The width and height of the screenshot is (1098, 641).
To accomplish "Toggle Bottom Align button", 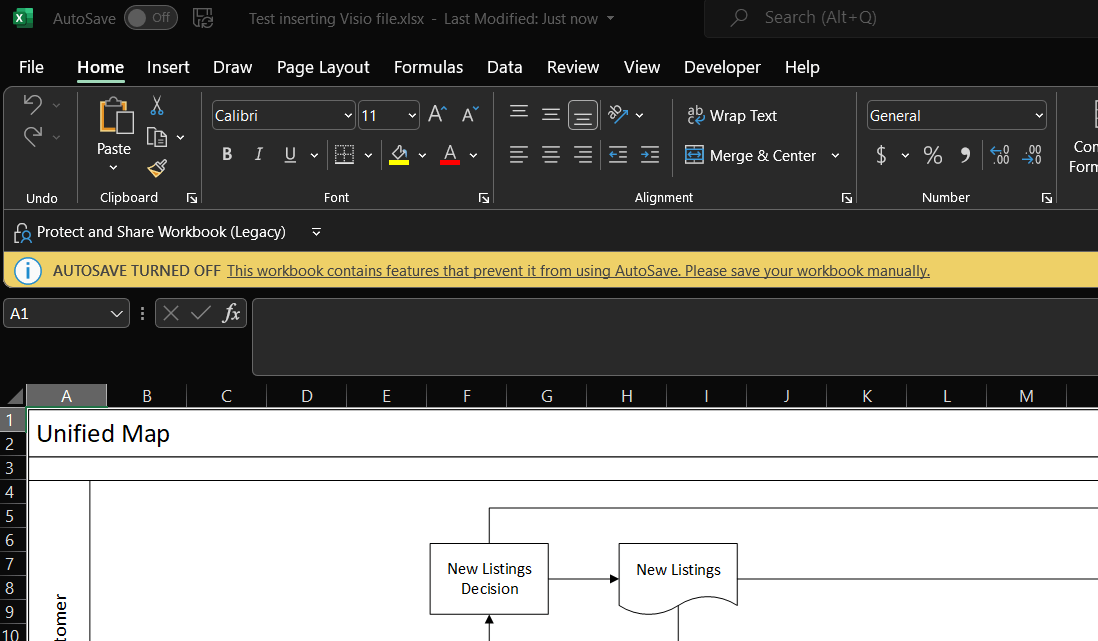I will [x=583, y=115].
